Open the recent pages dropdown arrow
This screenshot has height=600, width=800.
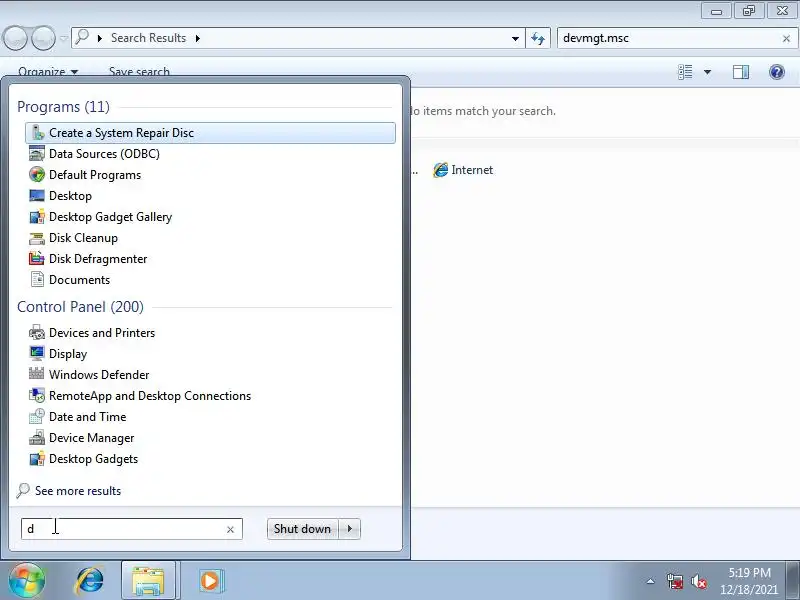click(64, 38)
